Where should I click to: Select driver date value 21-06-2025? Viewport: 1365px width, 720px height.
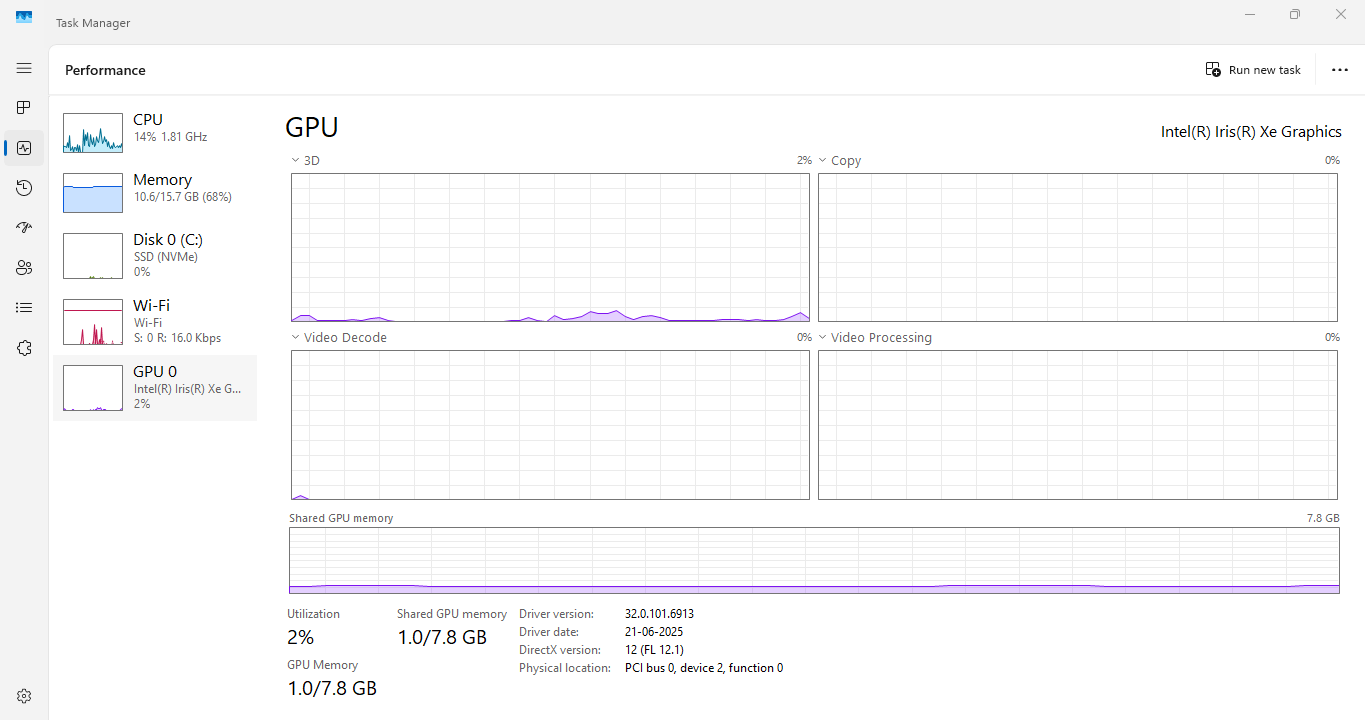point(654,632)
